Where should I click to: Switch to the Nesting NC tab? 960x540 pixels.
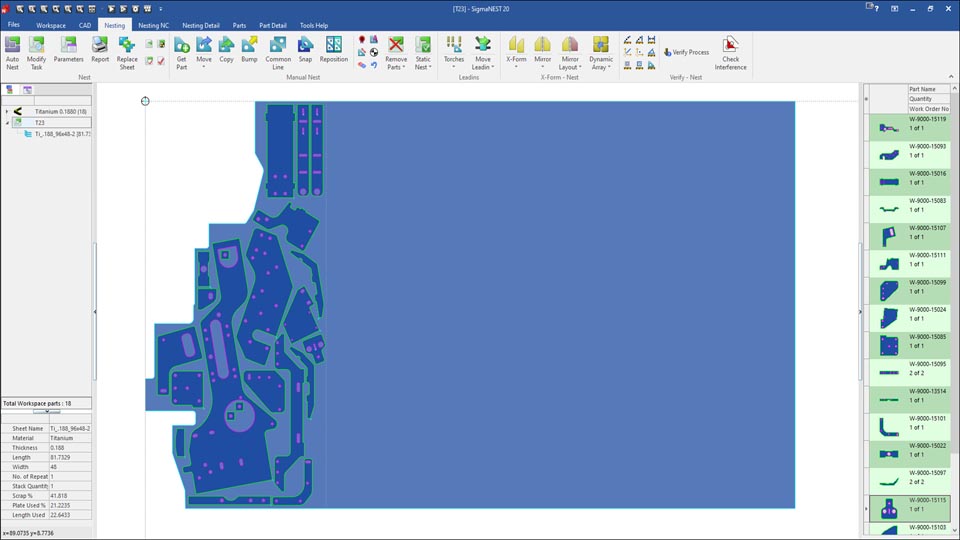click(x=154, y=25)
